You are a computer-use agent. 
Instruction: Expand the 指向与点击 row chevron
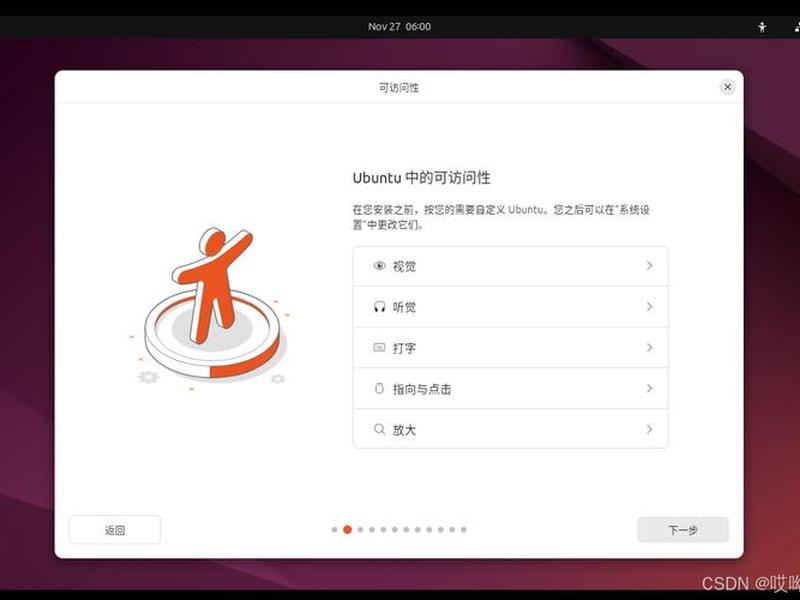click(x=649, y=388)
